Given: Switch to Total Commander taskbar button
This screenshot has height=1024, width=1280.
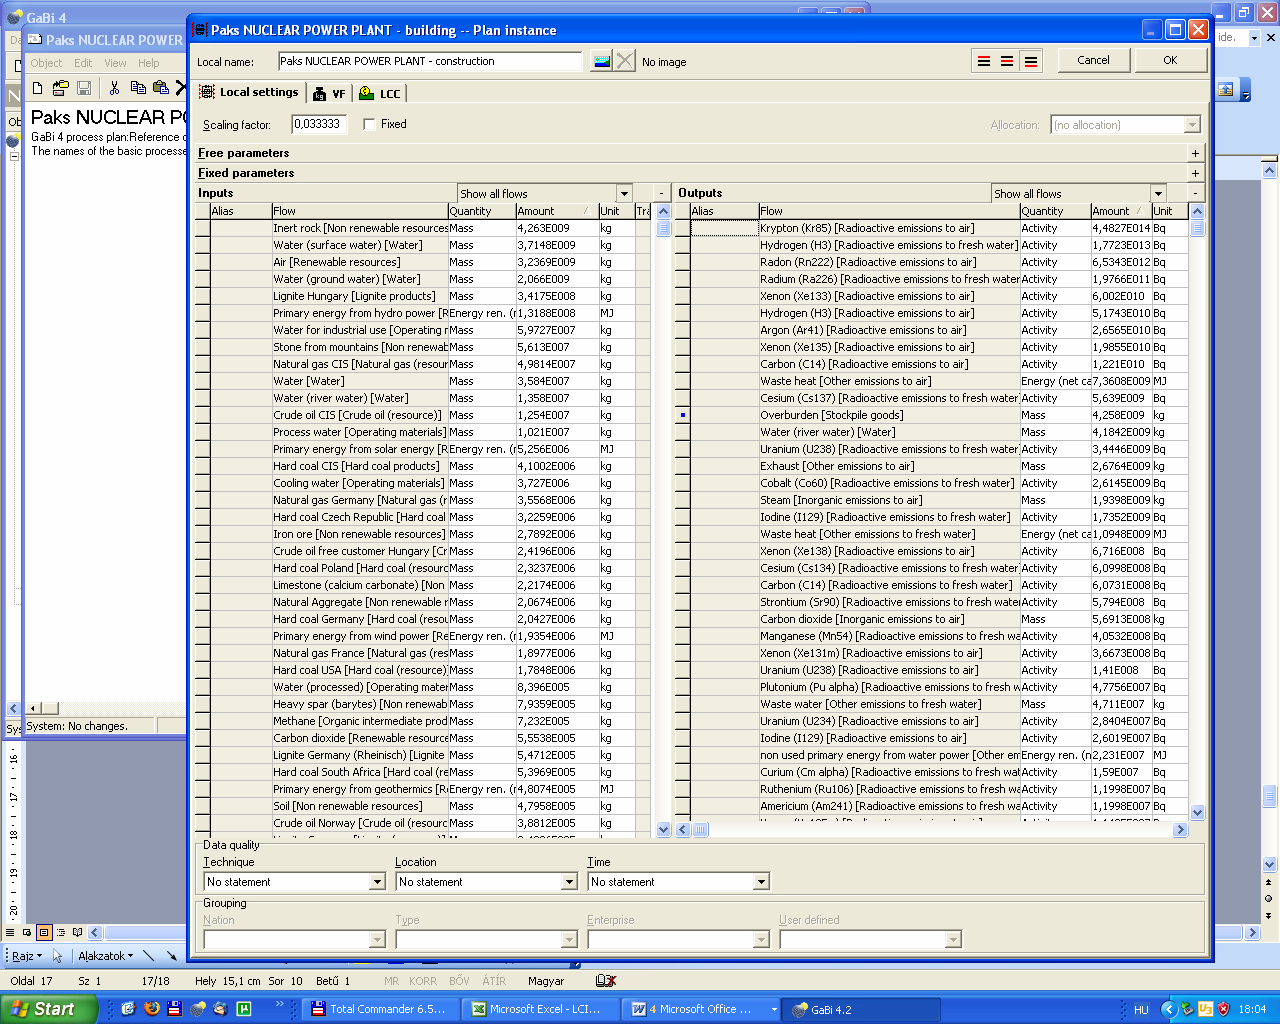Looking at the screenshot, I should (x=381, y=1009).
